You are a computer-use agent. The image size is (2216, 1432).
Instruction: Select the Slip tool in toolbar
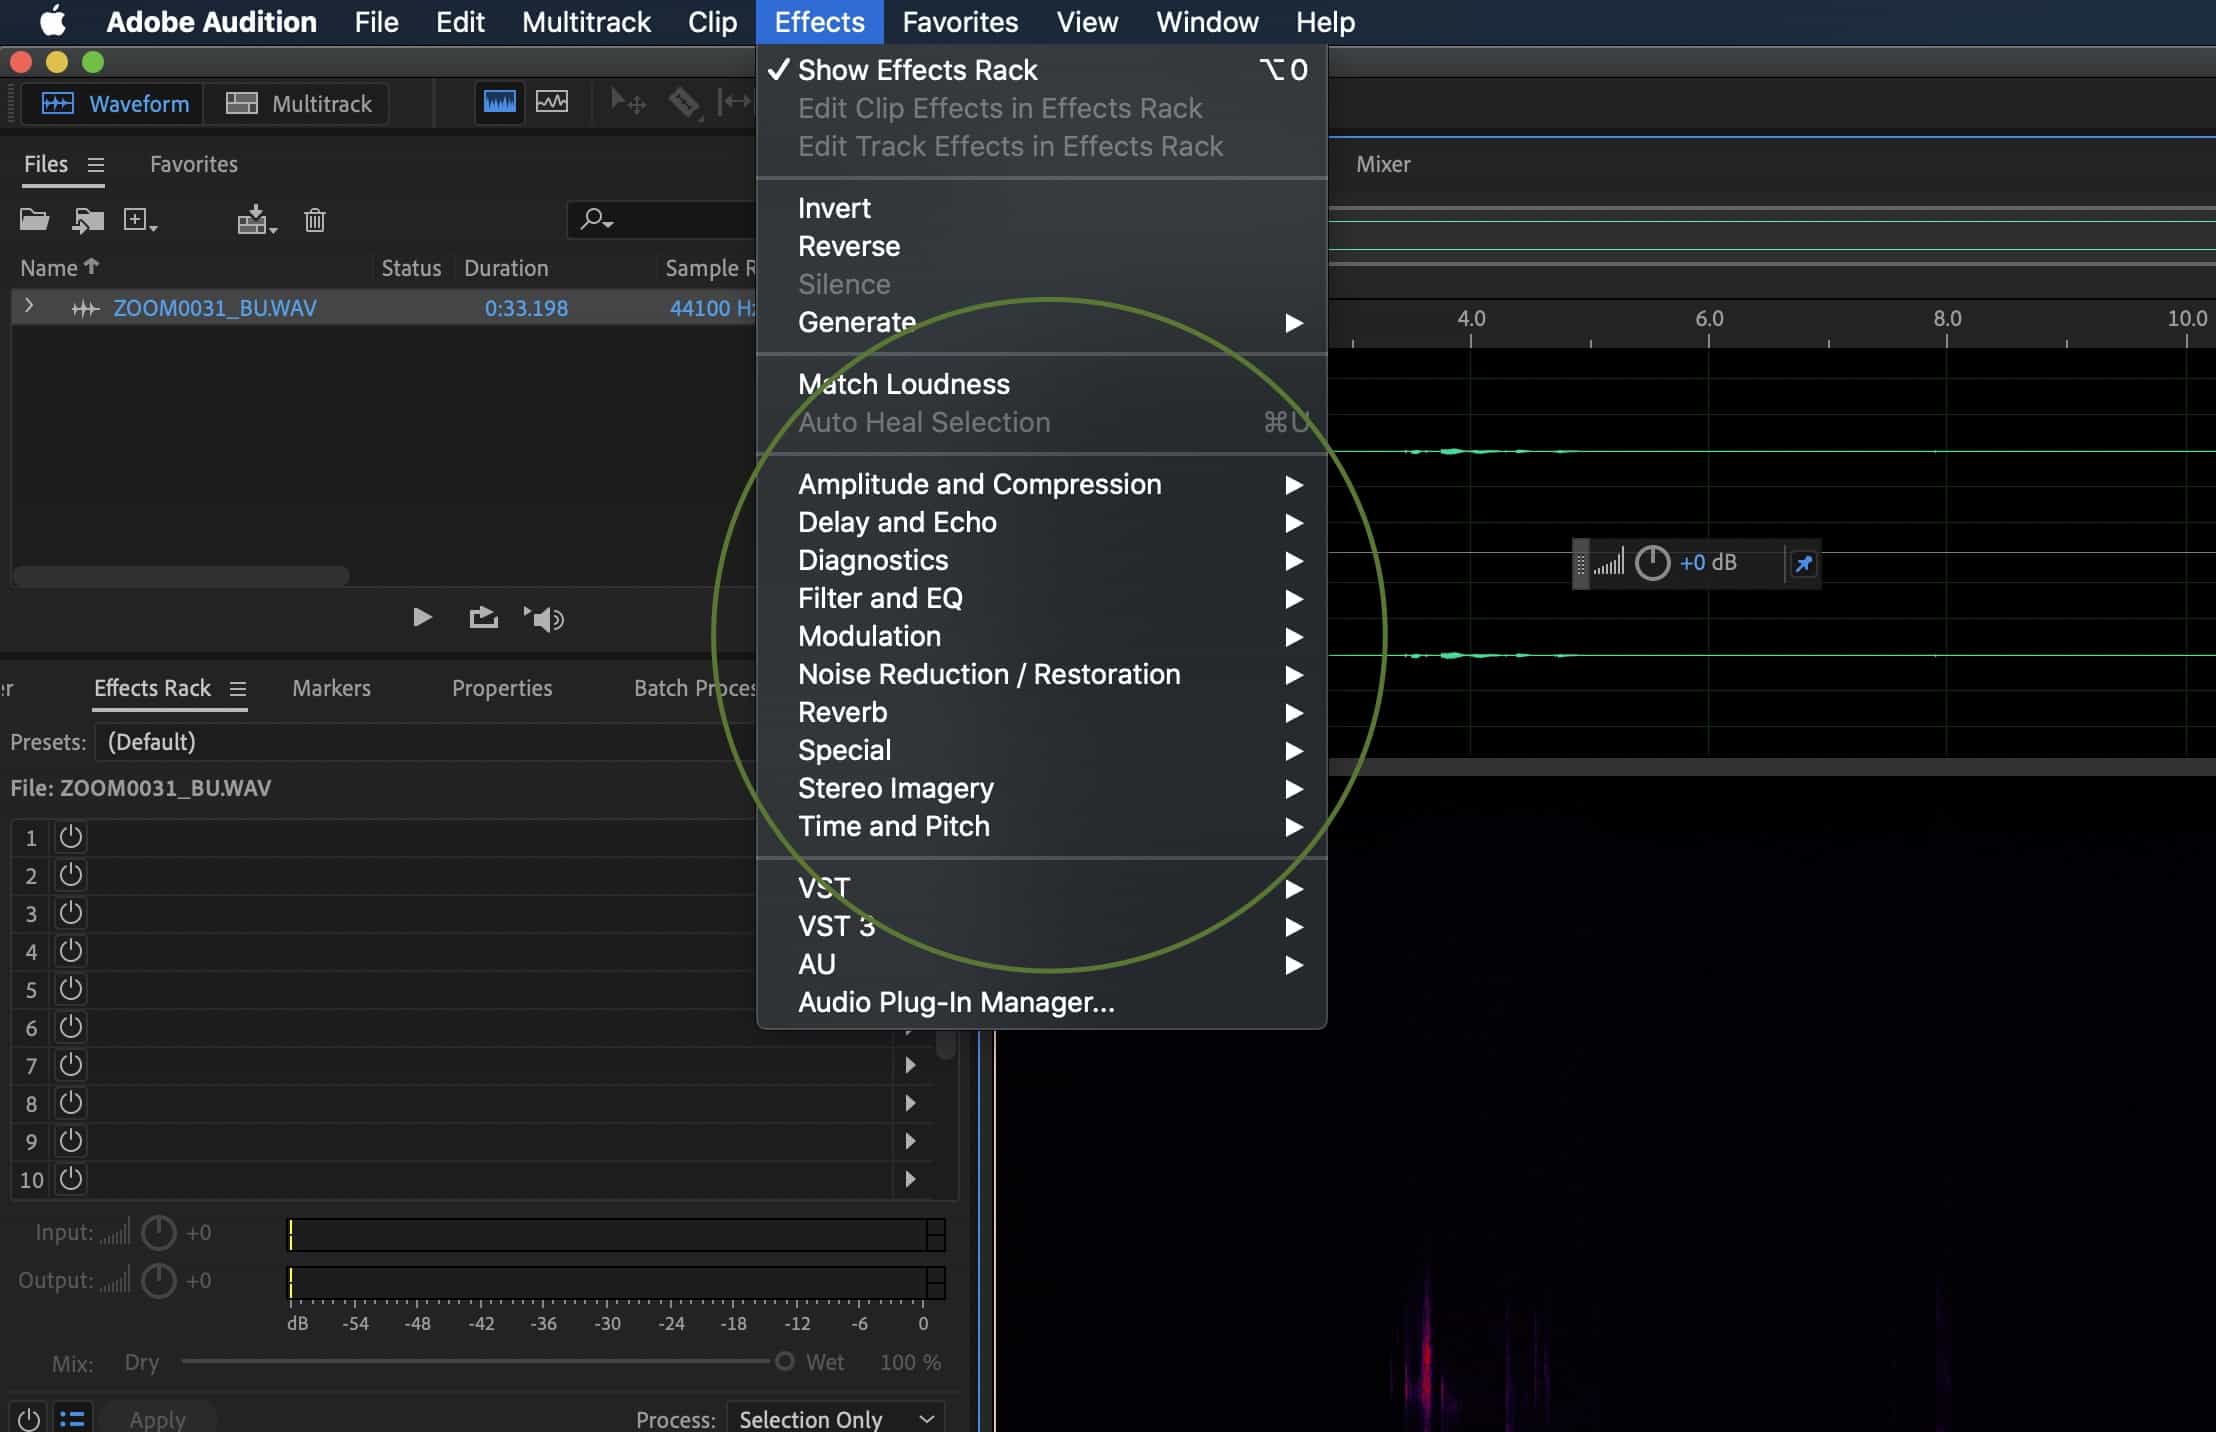tap(734, 102)
